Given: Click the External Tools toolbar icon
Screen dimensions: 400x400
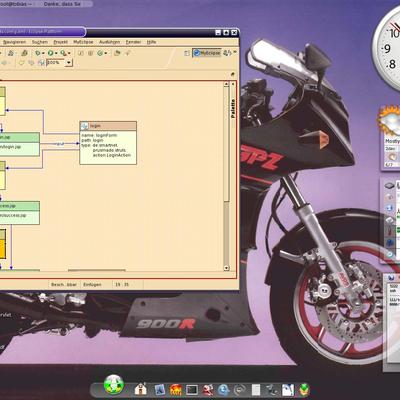Looking at the screenshot, I should 63,53.
